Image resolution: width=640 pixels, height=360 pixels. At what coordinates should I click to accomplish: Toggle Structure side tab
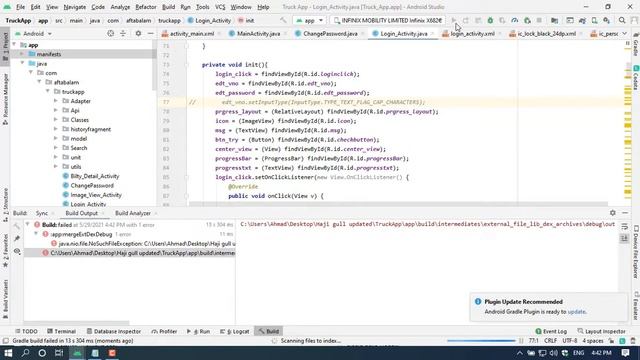point(5,205)
